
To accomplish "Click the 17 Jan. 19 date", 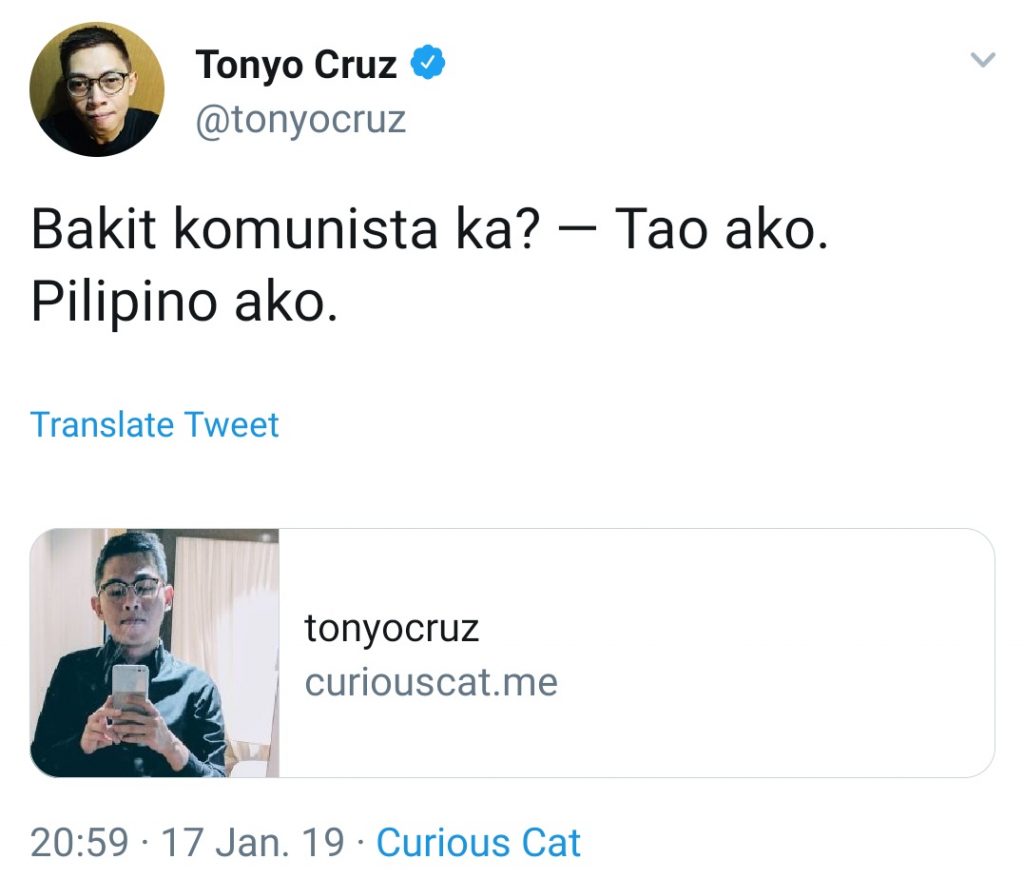I will [253, 842].
